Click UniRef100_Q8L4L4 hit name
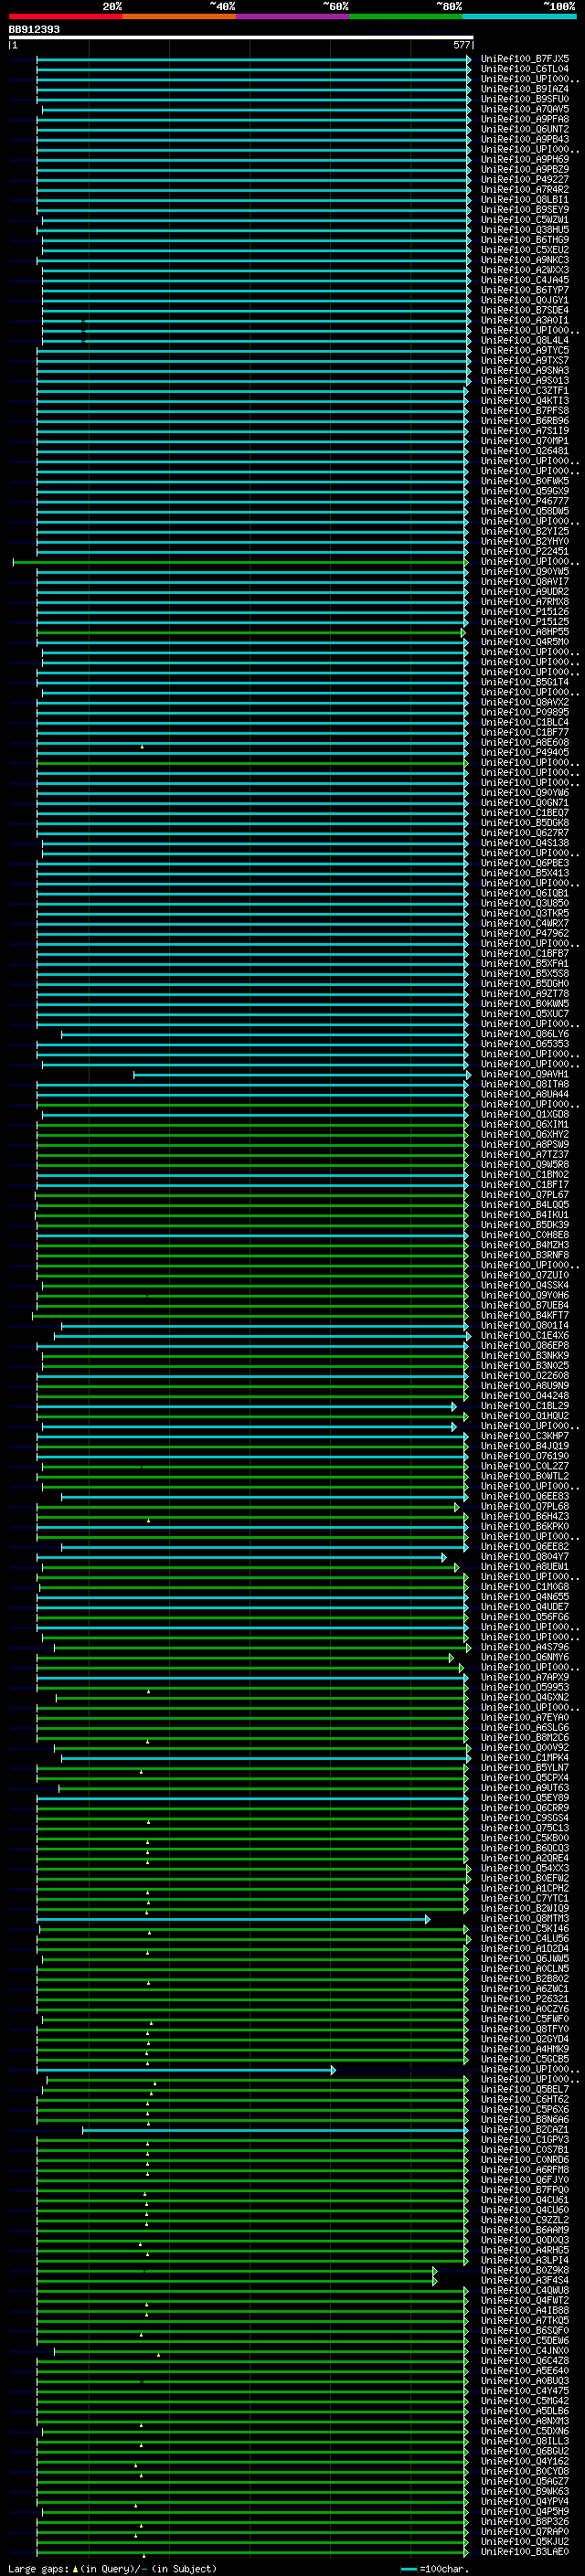Image resolution: width=585 pixels, height=2576 pixels. tap(525, 340)
